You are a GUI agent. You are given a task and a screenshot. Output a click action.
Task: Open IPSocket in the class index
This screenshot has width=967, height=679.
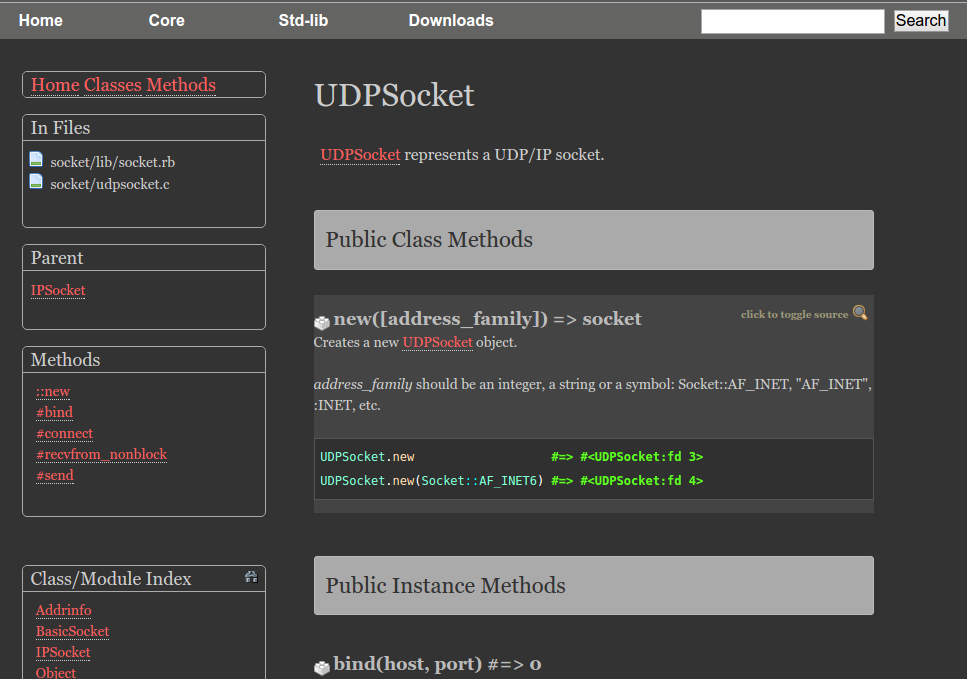click(63, 652)
